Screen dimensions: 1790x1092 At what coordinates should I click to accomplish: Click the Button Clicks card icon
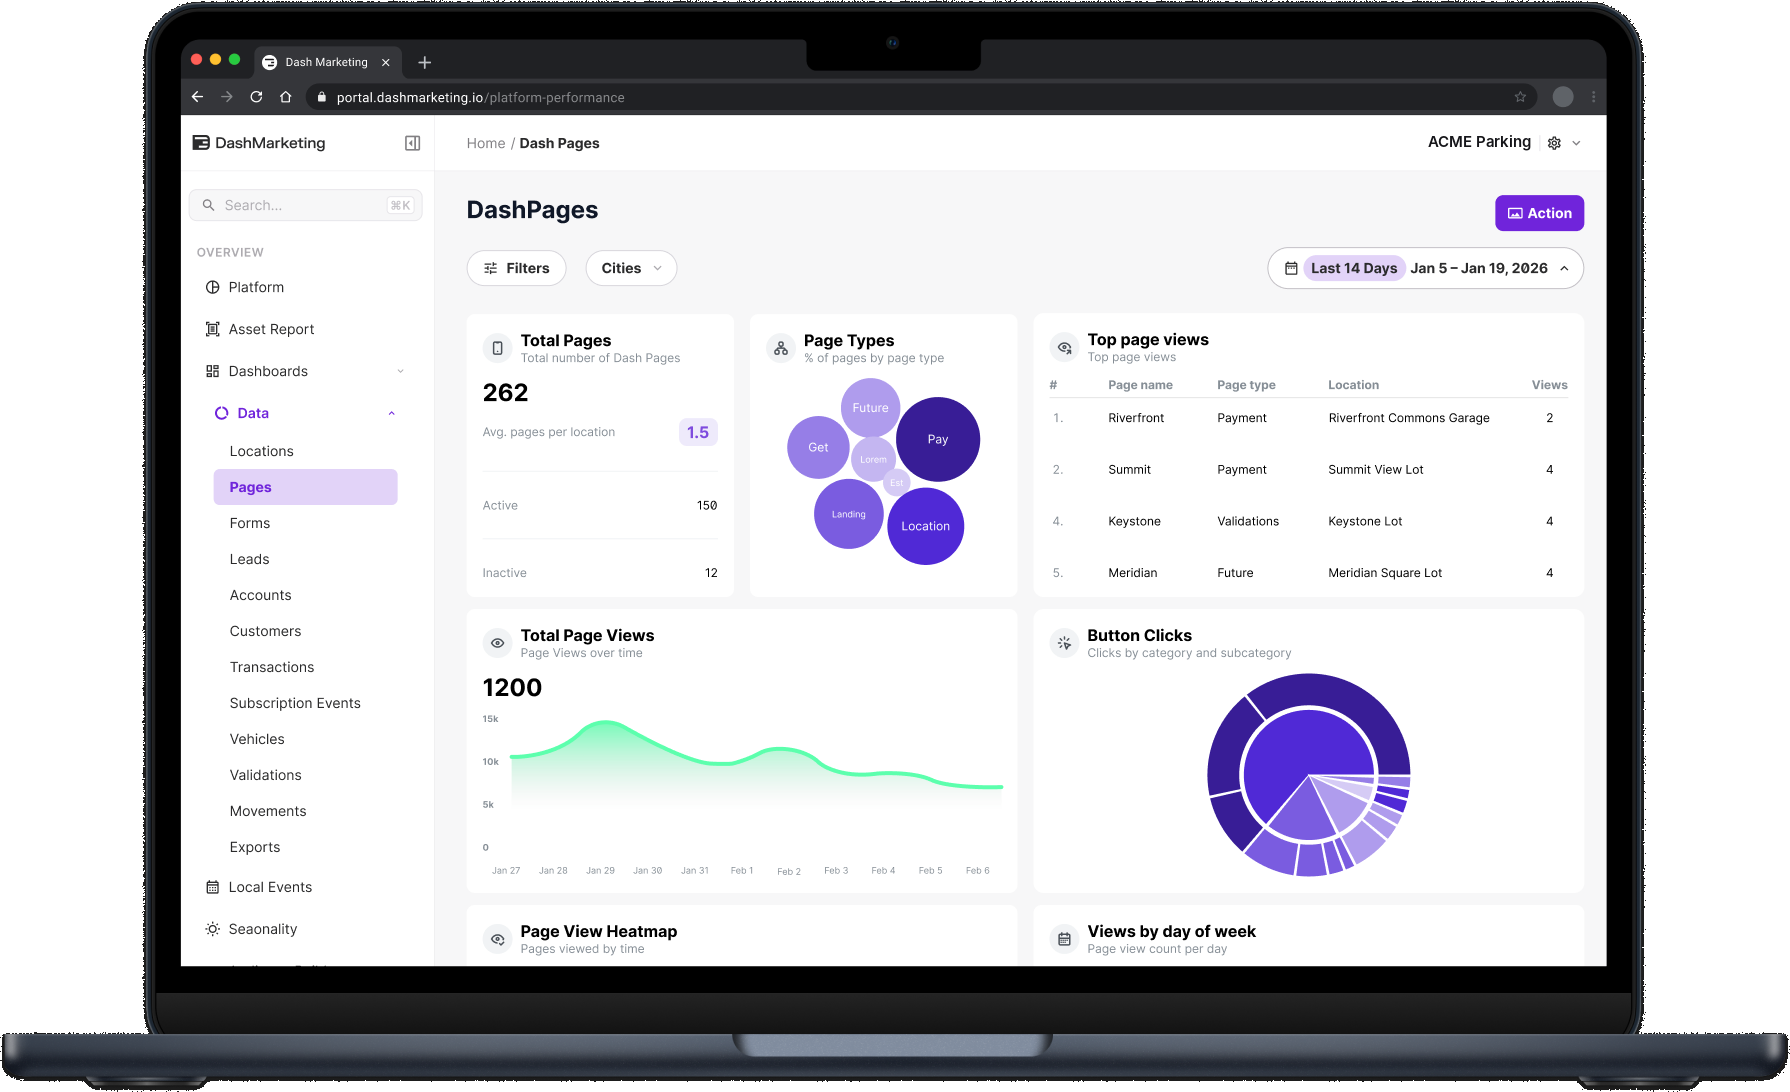click(1064, 643)
